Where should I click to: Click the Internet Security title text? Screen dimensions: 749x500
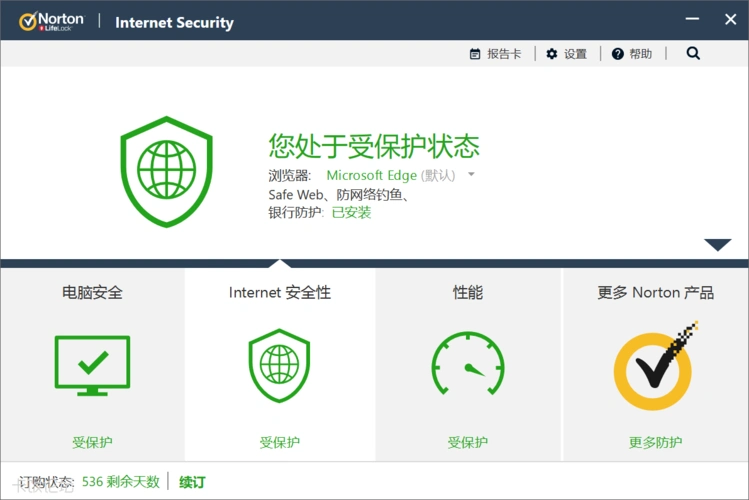click(174, 22)
